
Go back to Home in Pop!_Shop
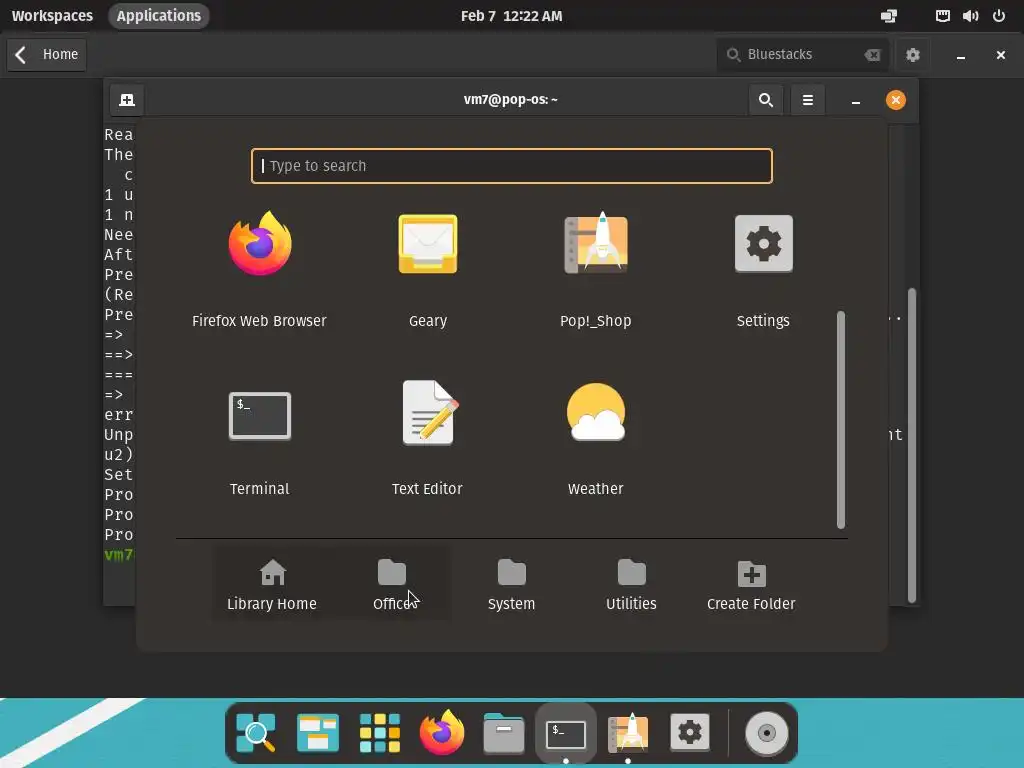click(x=47, y=54)
